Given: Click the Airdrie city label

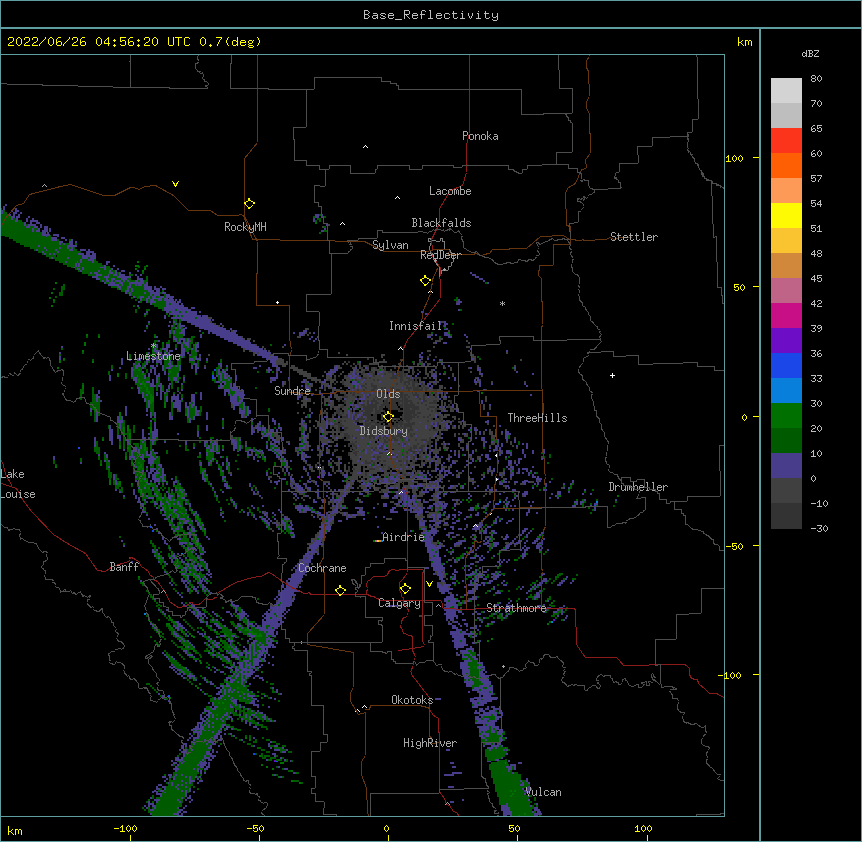Looking at the screenshot, I should pos(404,537).
